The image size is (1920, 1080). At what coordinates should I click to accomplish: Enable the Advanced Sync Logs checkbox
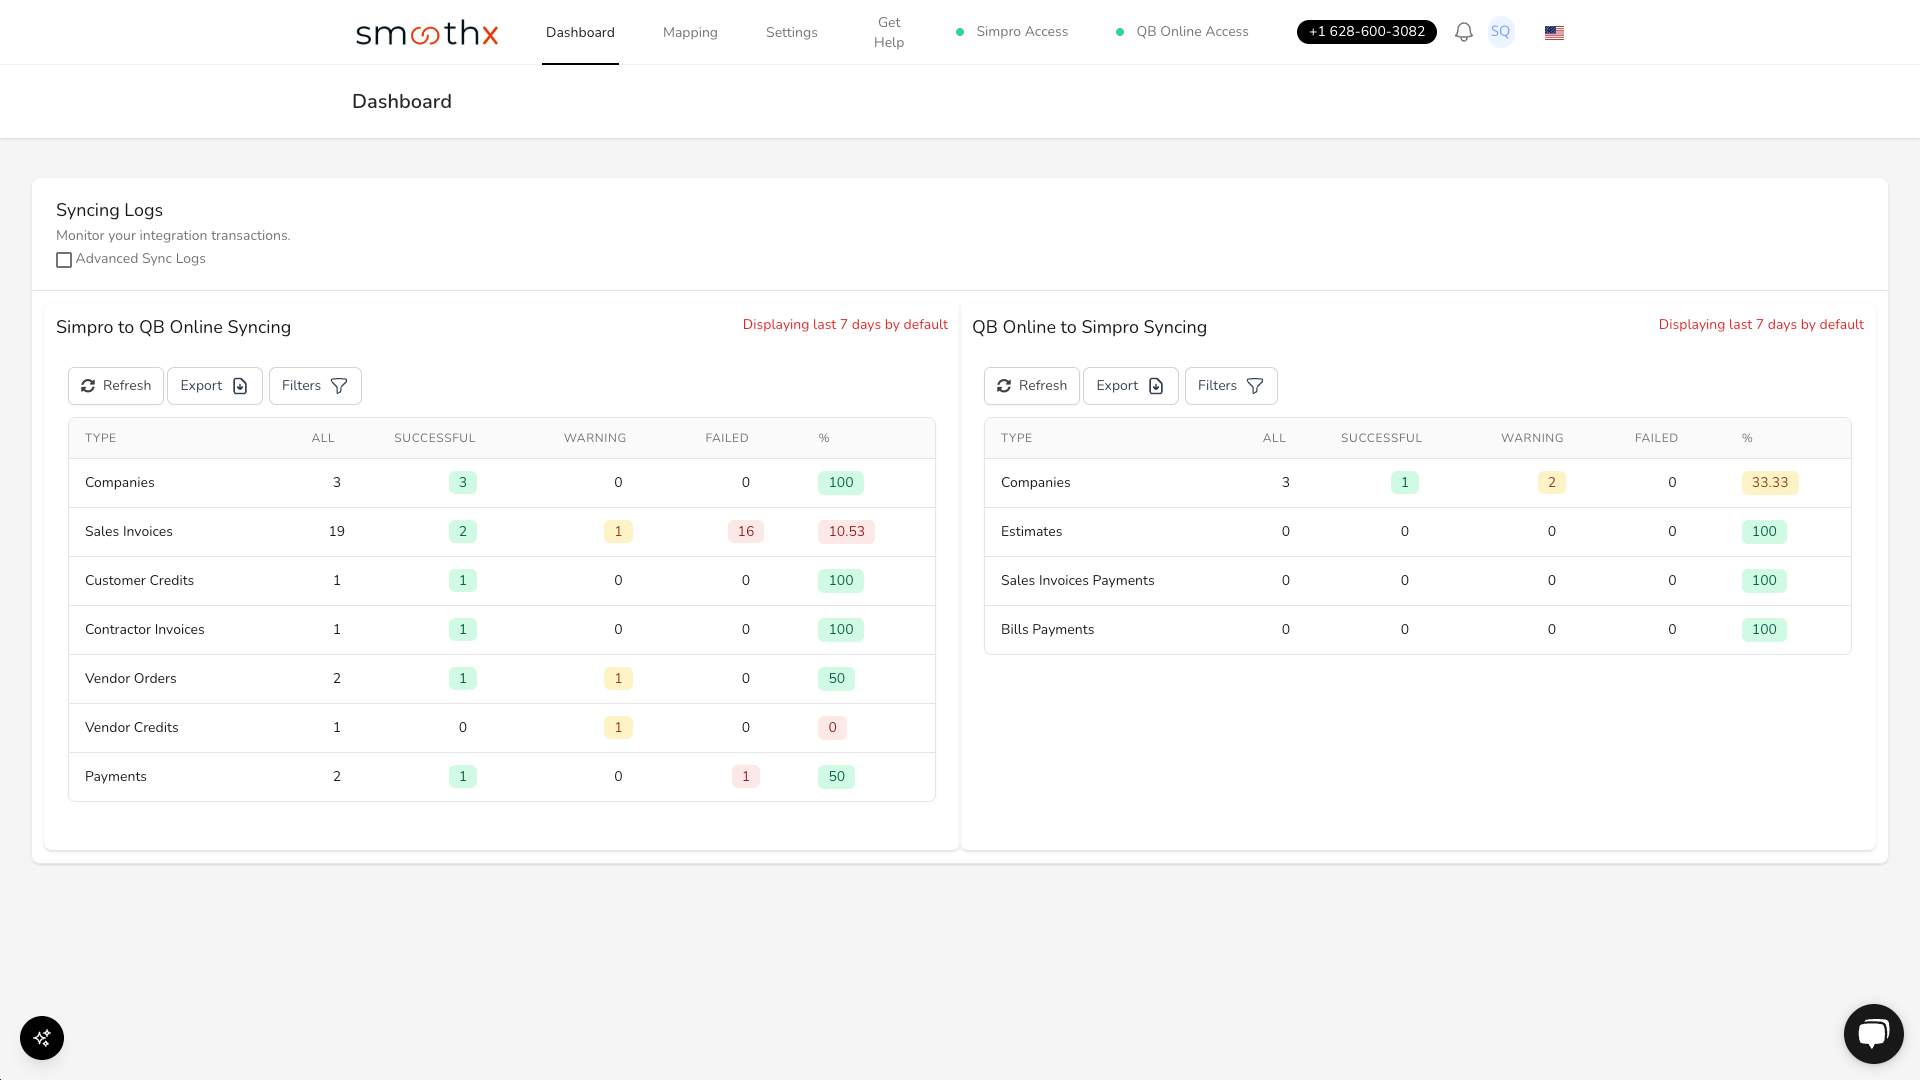[64, 260]
